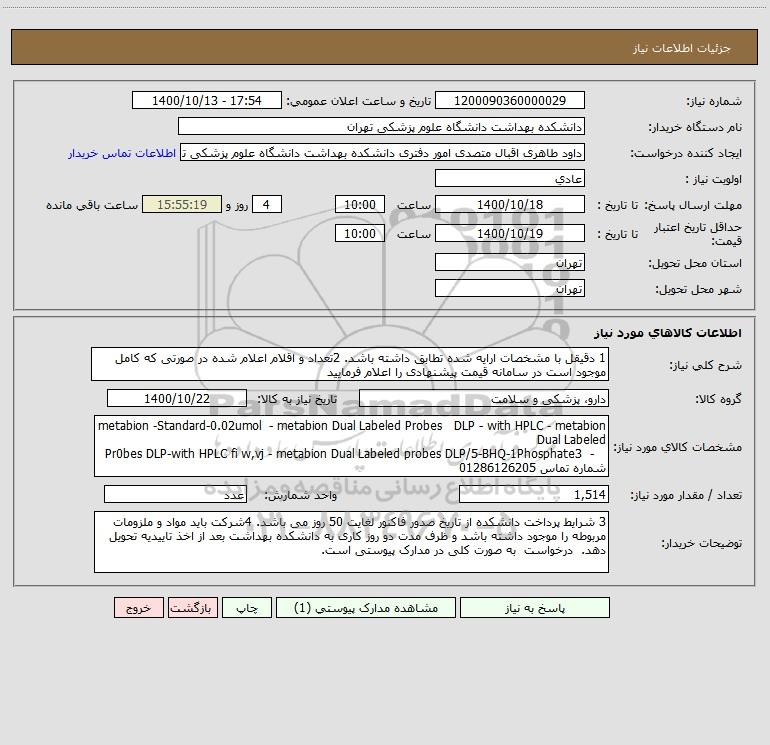Click the response deadline date 1400/10/18
Screen dimensions: 770x745
(510, 204)
